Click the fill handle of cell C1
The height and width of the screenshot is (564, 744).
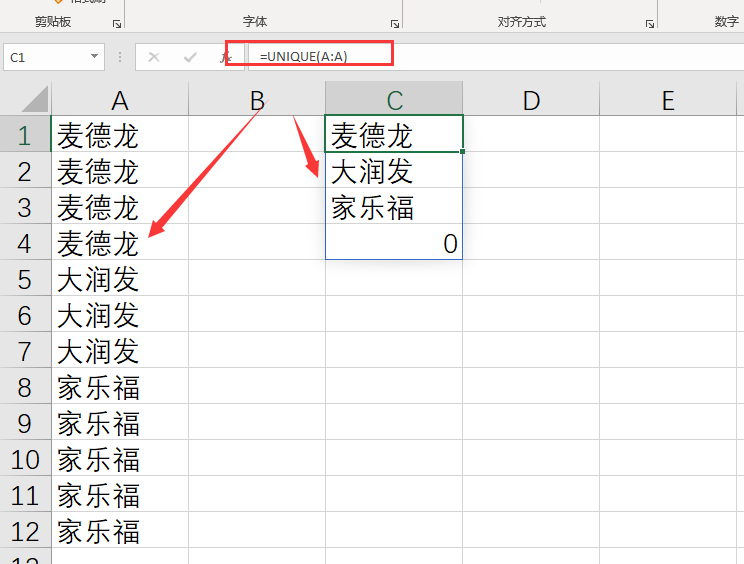463,151
